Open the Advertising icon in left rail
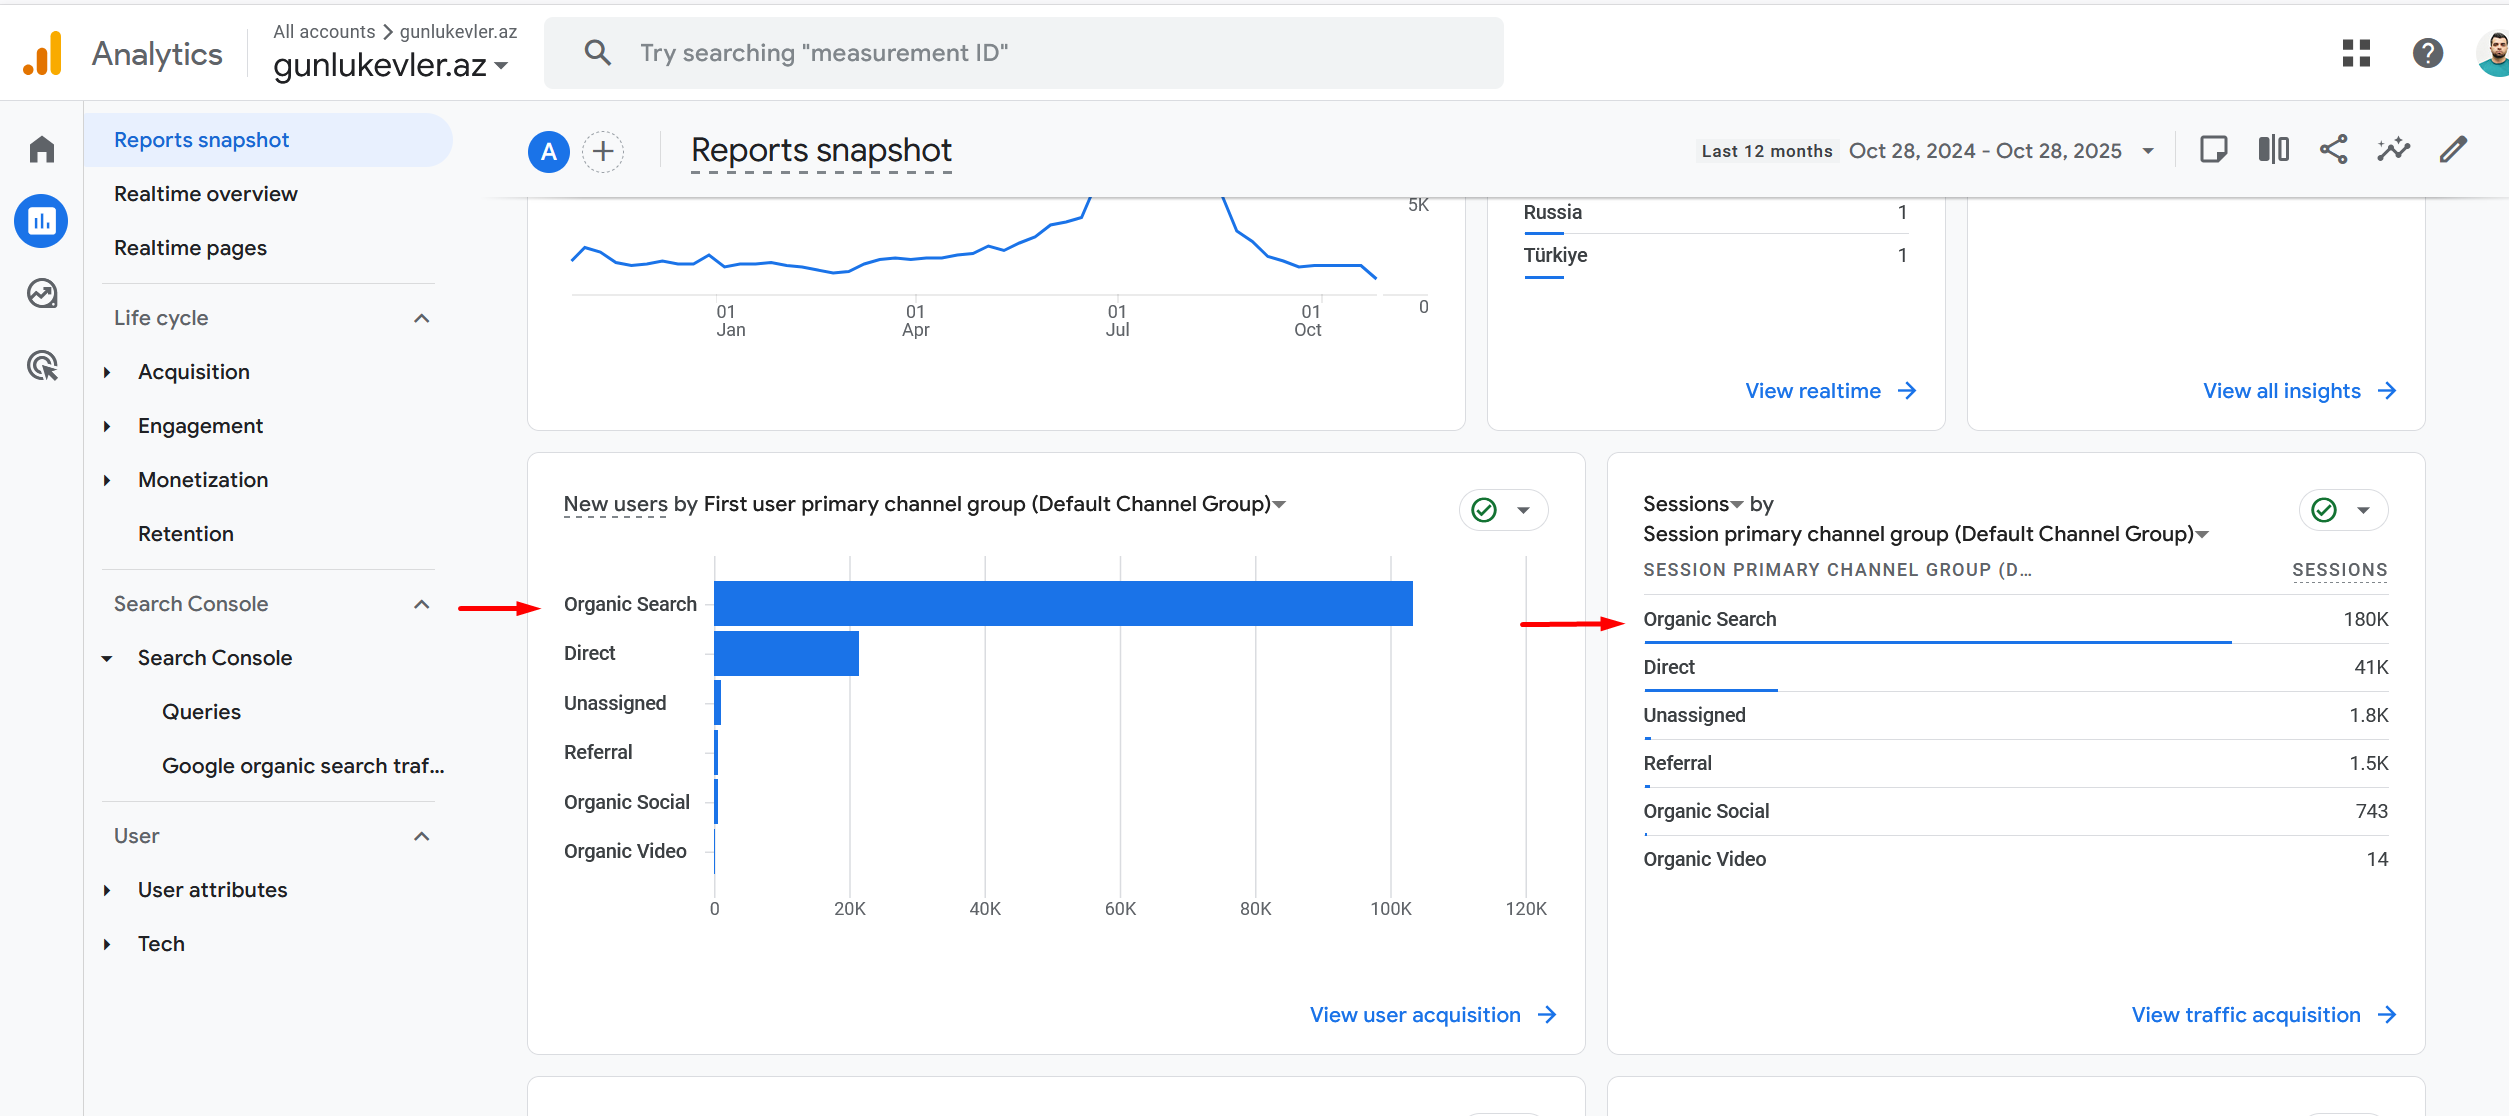This screenshot has width=2509, height=1116. pyautogui.click(x=41, y=366)
